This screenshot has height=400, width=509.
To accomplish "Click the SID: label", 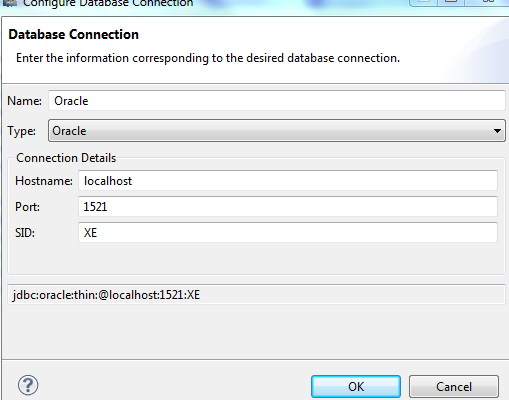I will (x=25, y=233).
